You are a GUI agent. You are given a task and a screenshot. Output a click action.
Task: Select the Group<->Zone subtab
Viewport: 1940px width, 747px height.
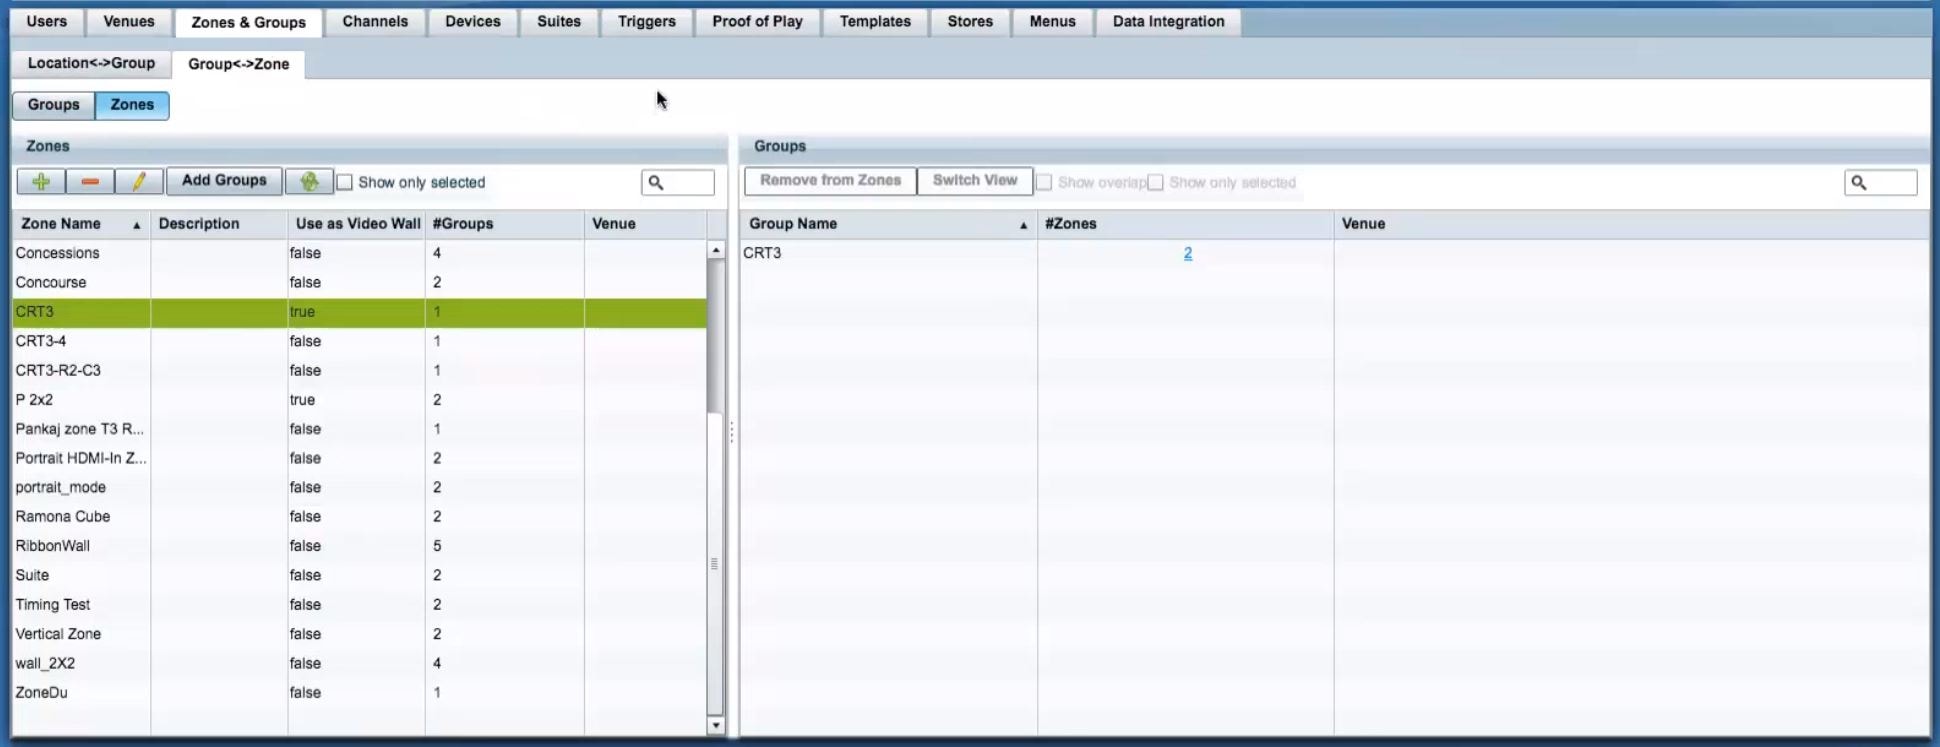(x=239, y=64)
